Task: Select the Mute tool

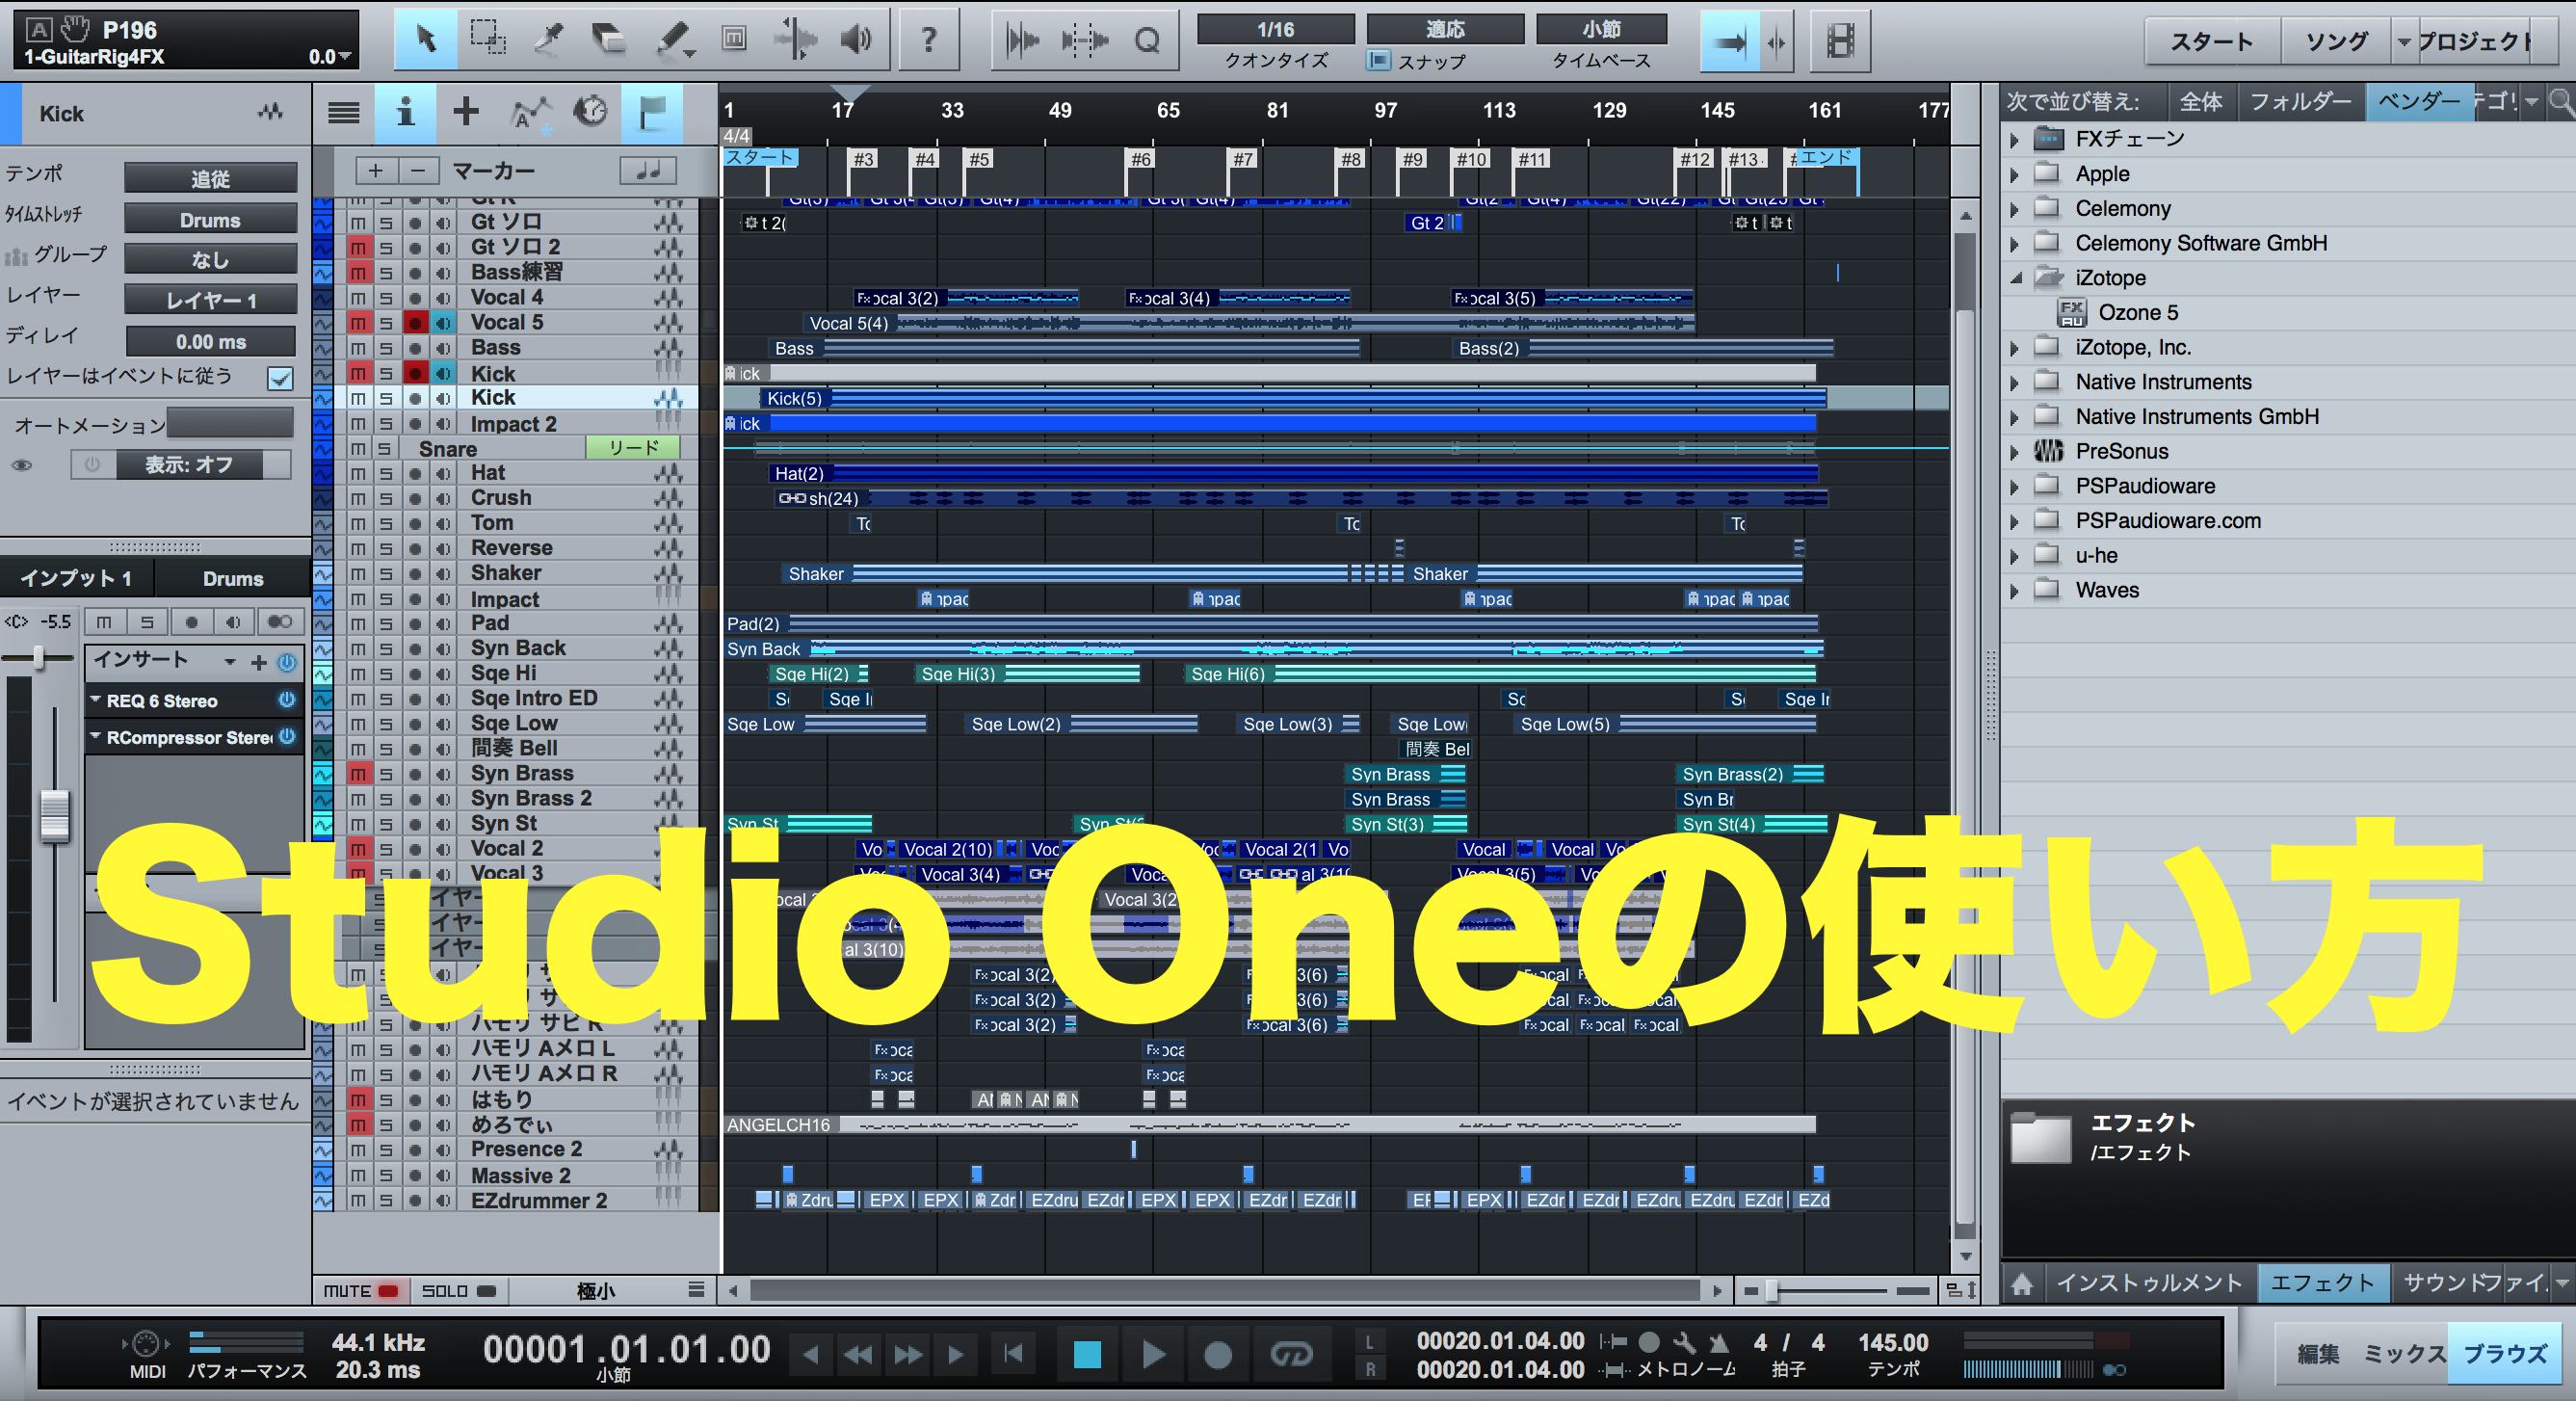Action: click(734, 40)
